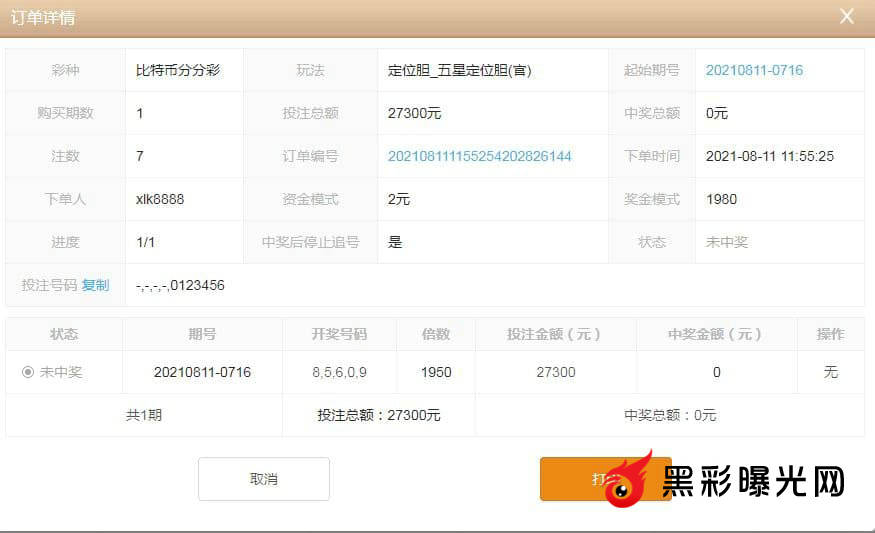The width and height of the screenshot is (875, 533).
Task: Open the 起始期号 link 20210811-0716
Action: coord(754,70)
